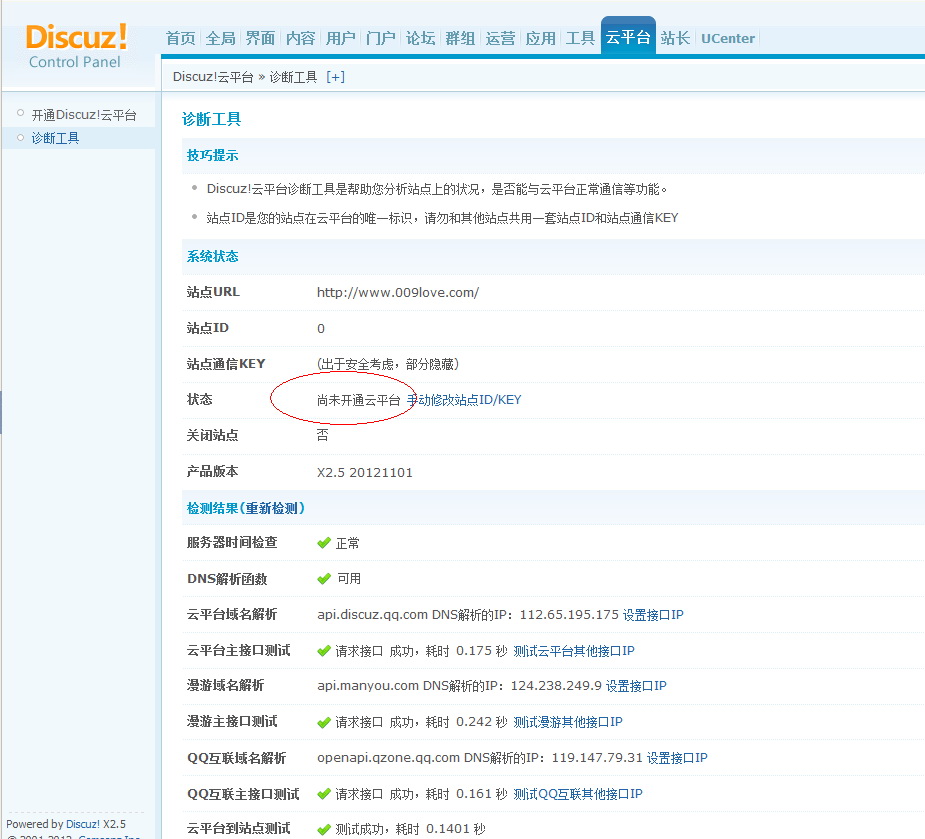Click the 系统状态 section header
This screenshot has width=925, height=839.
tap(212, 256)
